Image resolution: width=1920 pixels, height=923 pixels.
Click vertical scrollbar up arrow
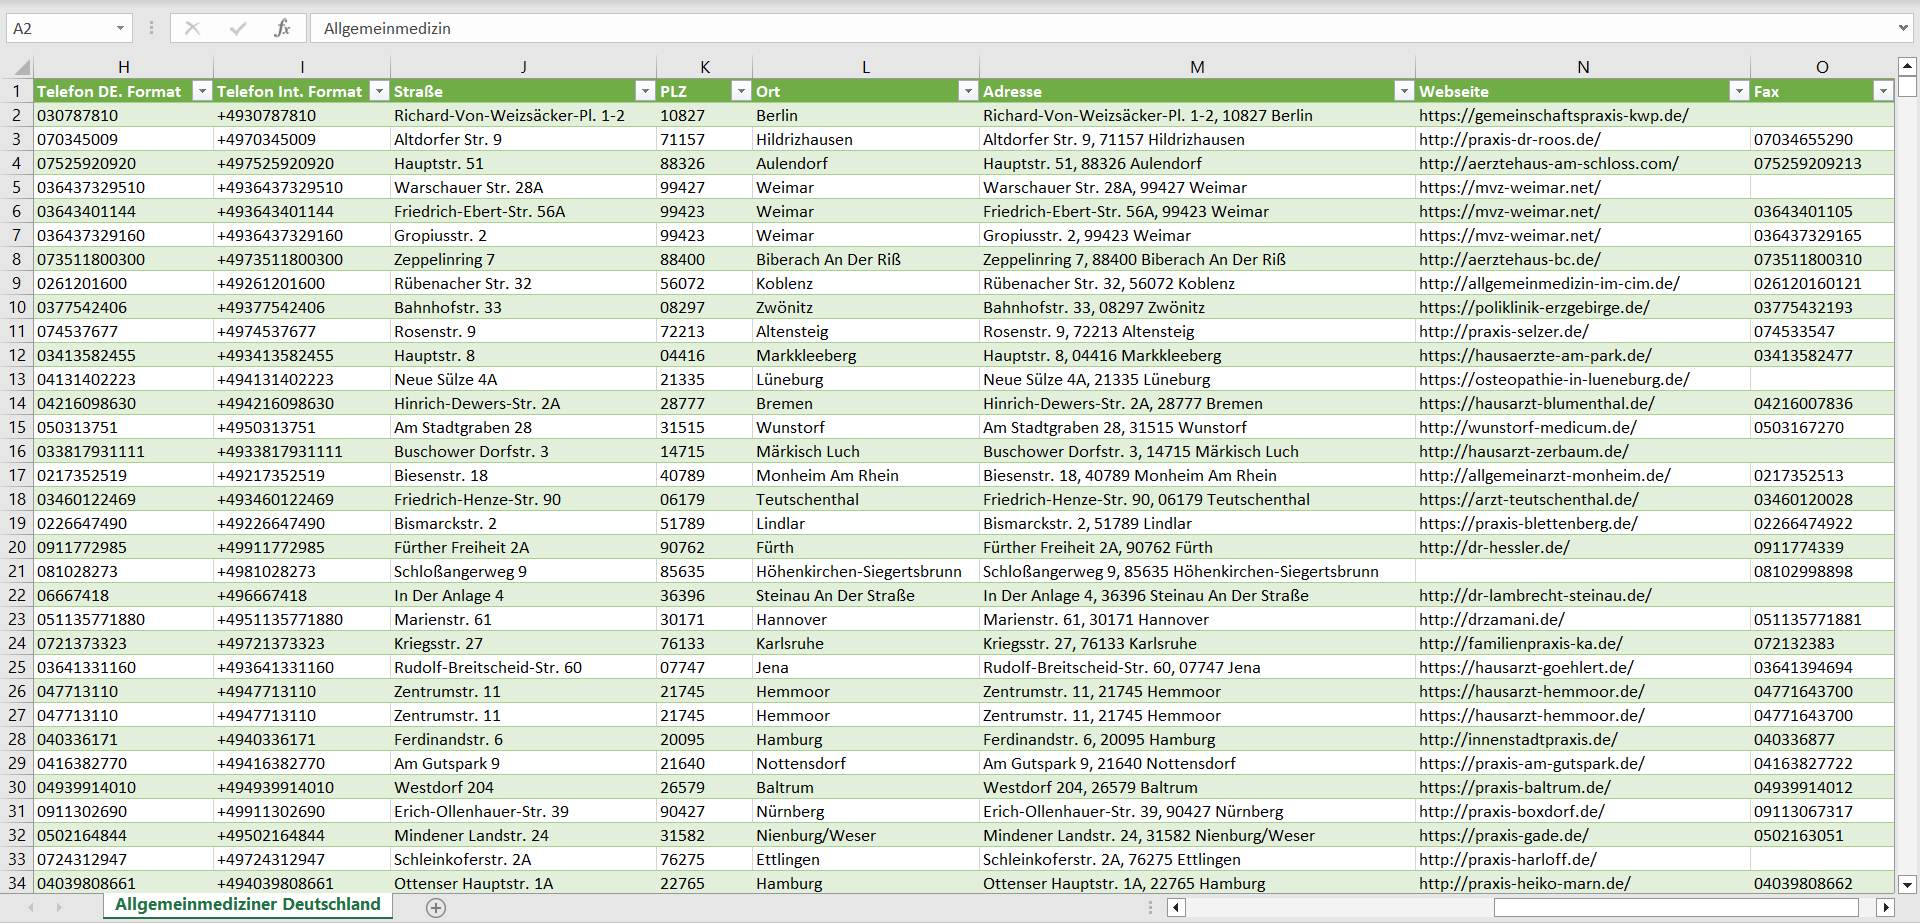1907,66
